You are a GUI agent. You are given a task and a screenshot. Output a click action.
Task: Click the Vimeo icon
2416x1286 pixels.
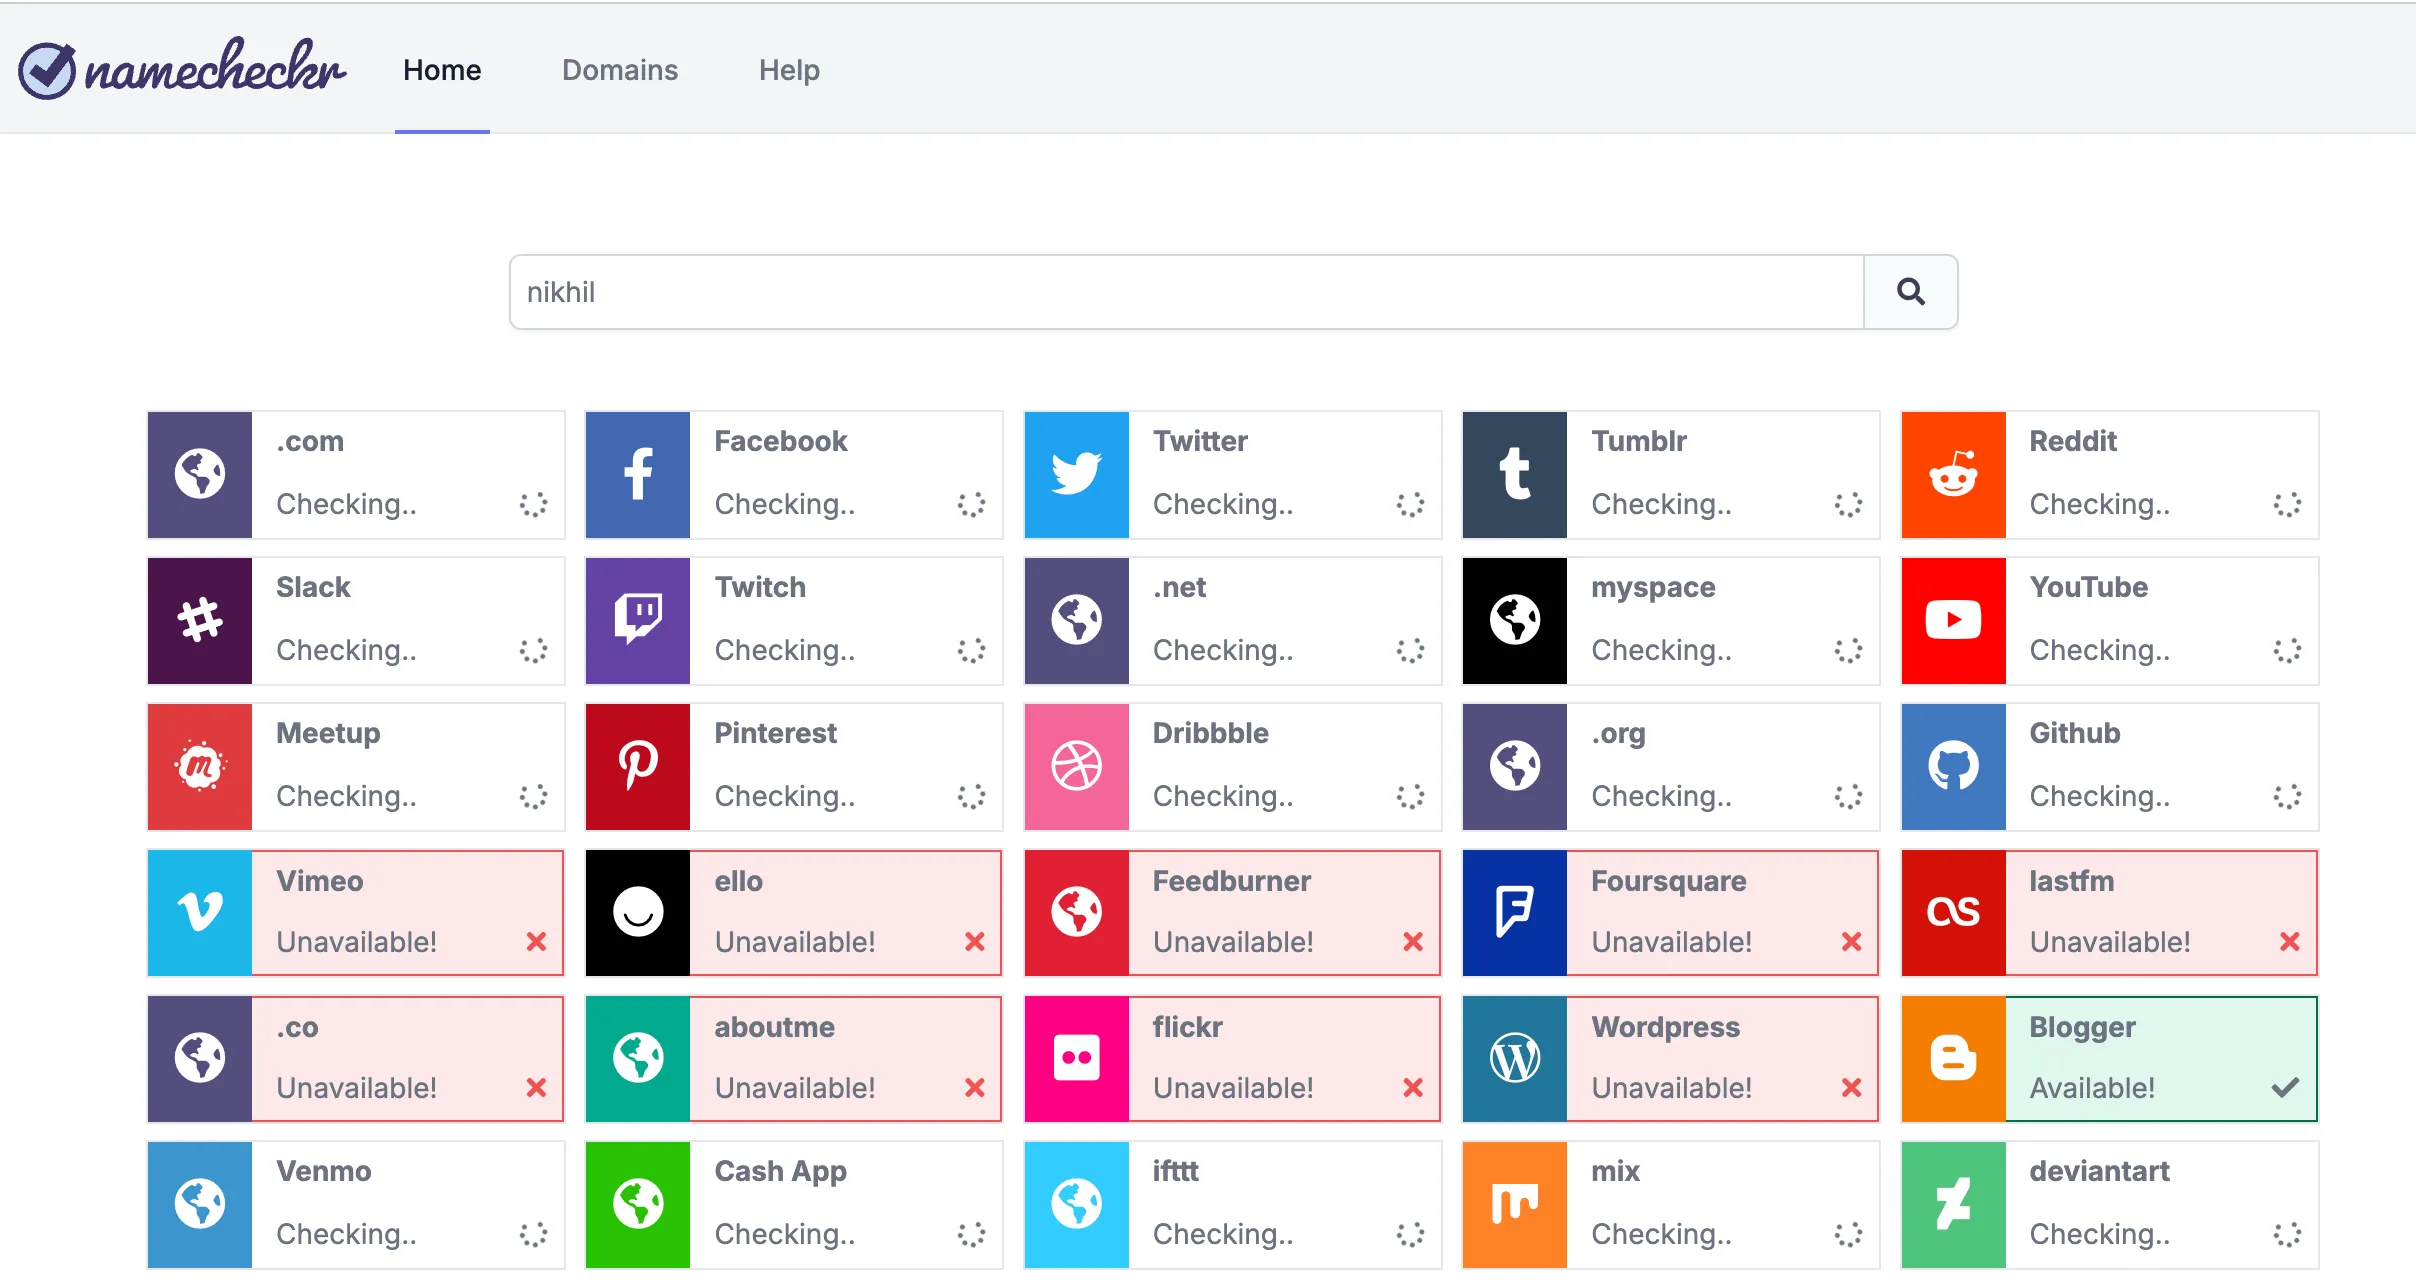(200, 913)
